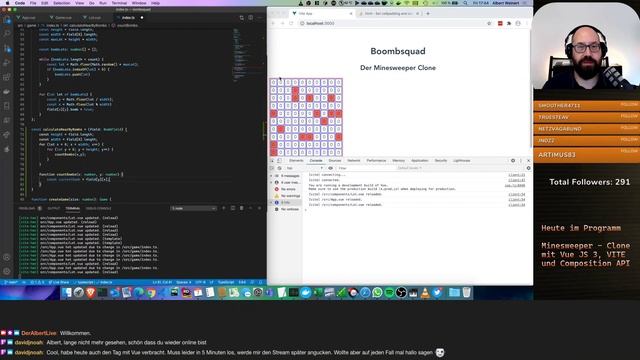
Task: Switch to the DevTools Lighthouse tab
Action: coord(462,161)
